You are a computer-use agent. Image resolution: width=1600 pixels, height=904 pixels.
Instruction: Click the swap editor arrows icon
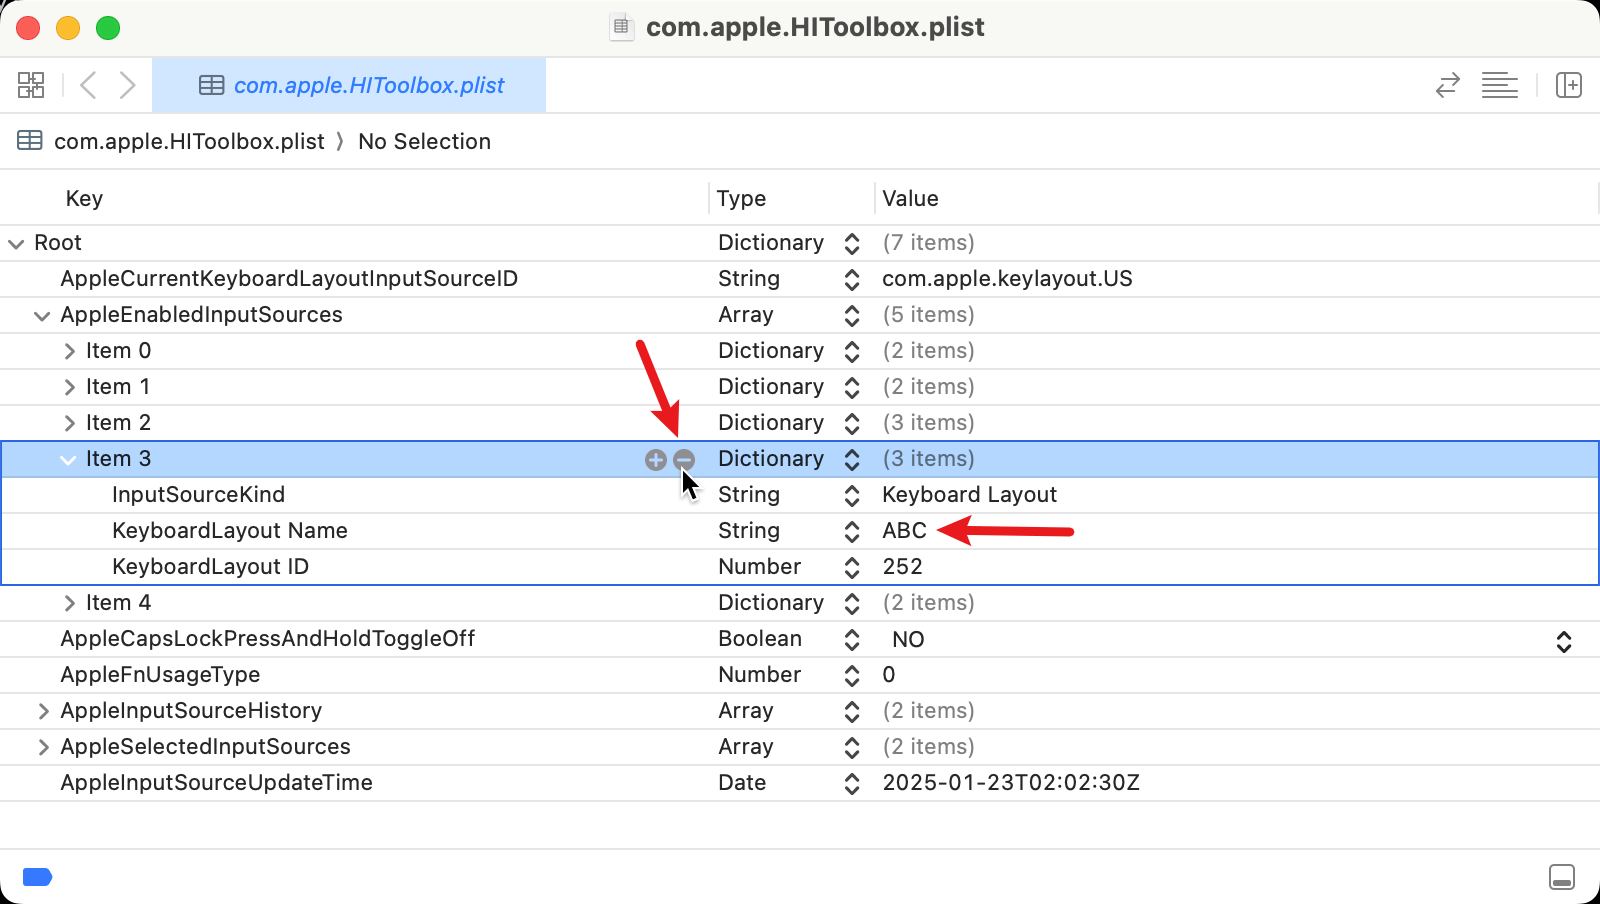[x=1447, y=85]
